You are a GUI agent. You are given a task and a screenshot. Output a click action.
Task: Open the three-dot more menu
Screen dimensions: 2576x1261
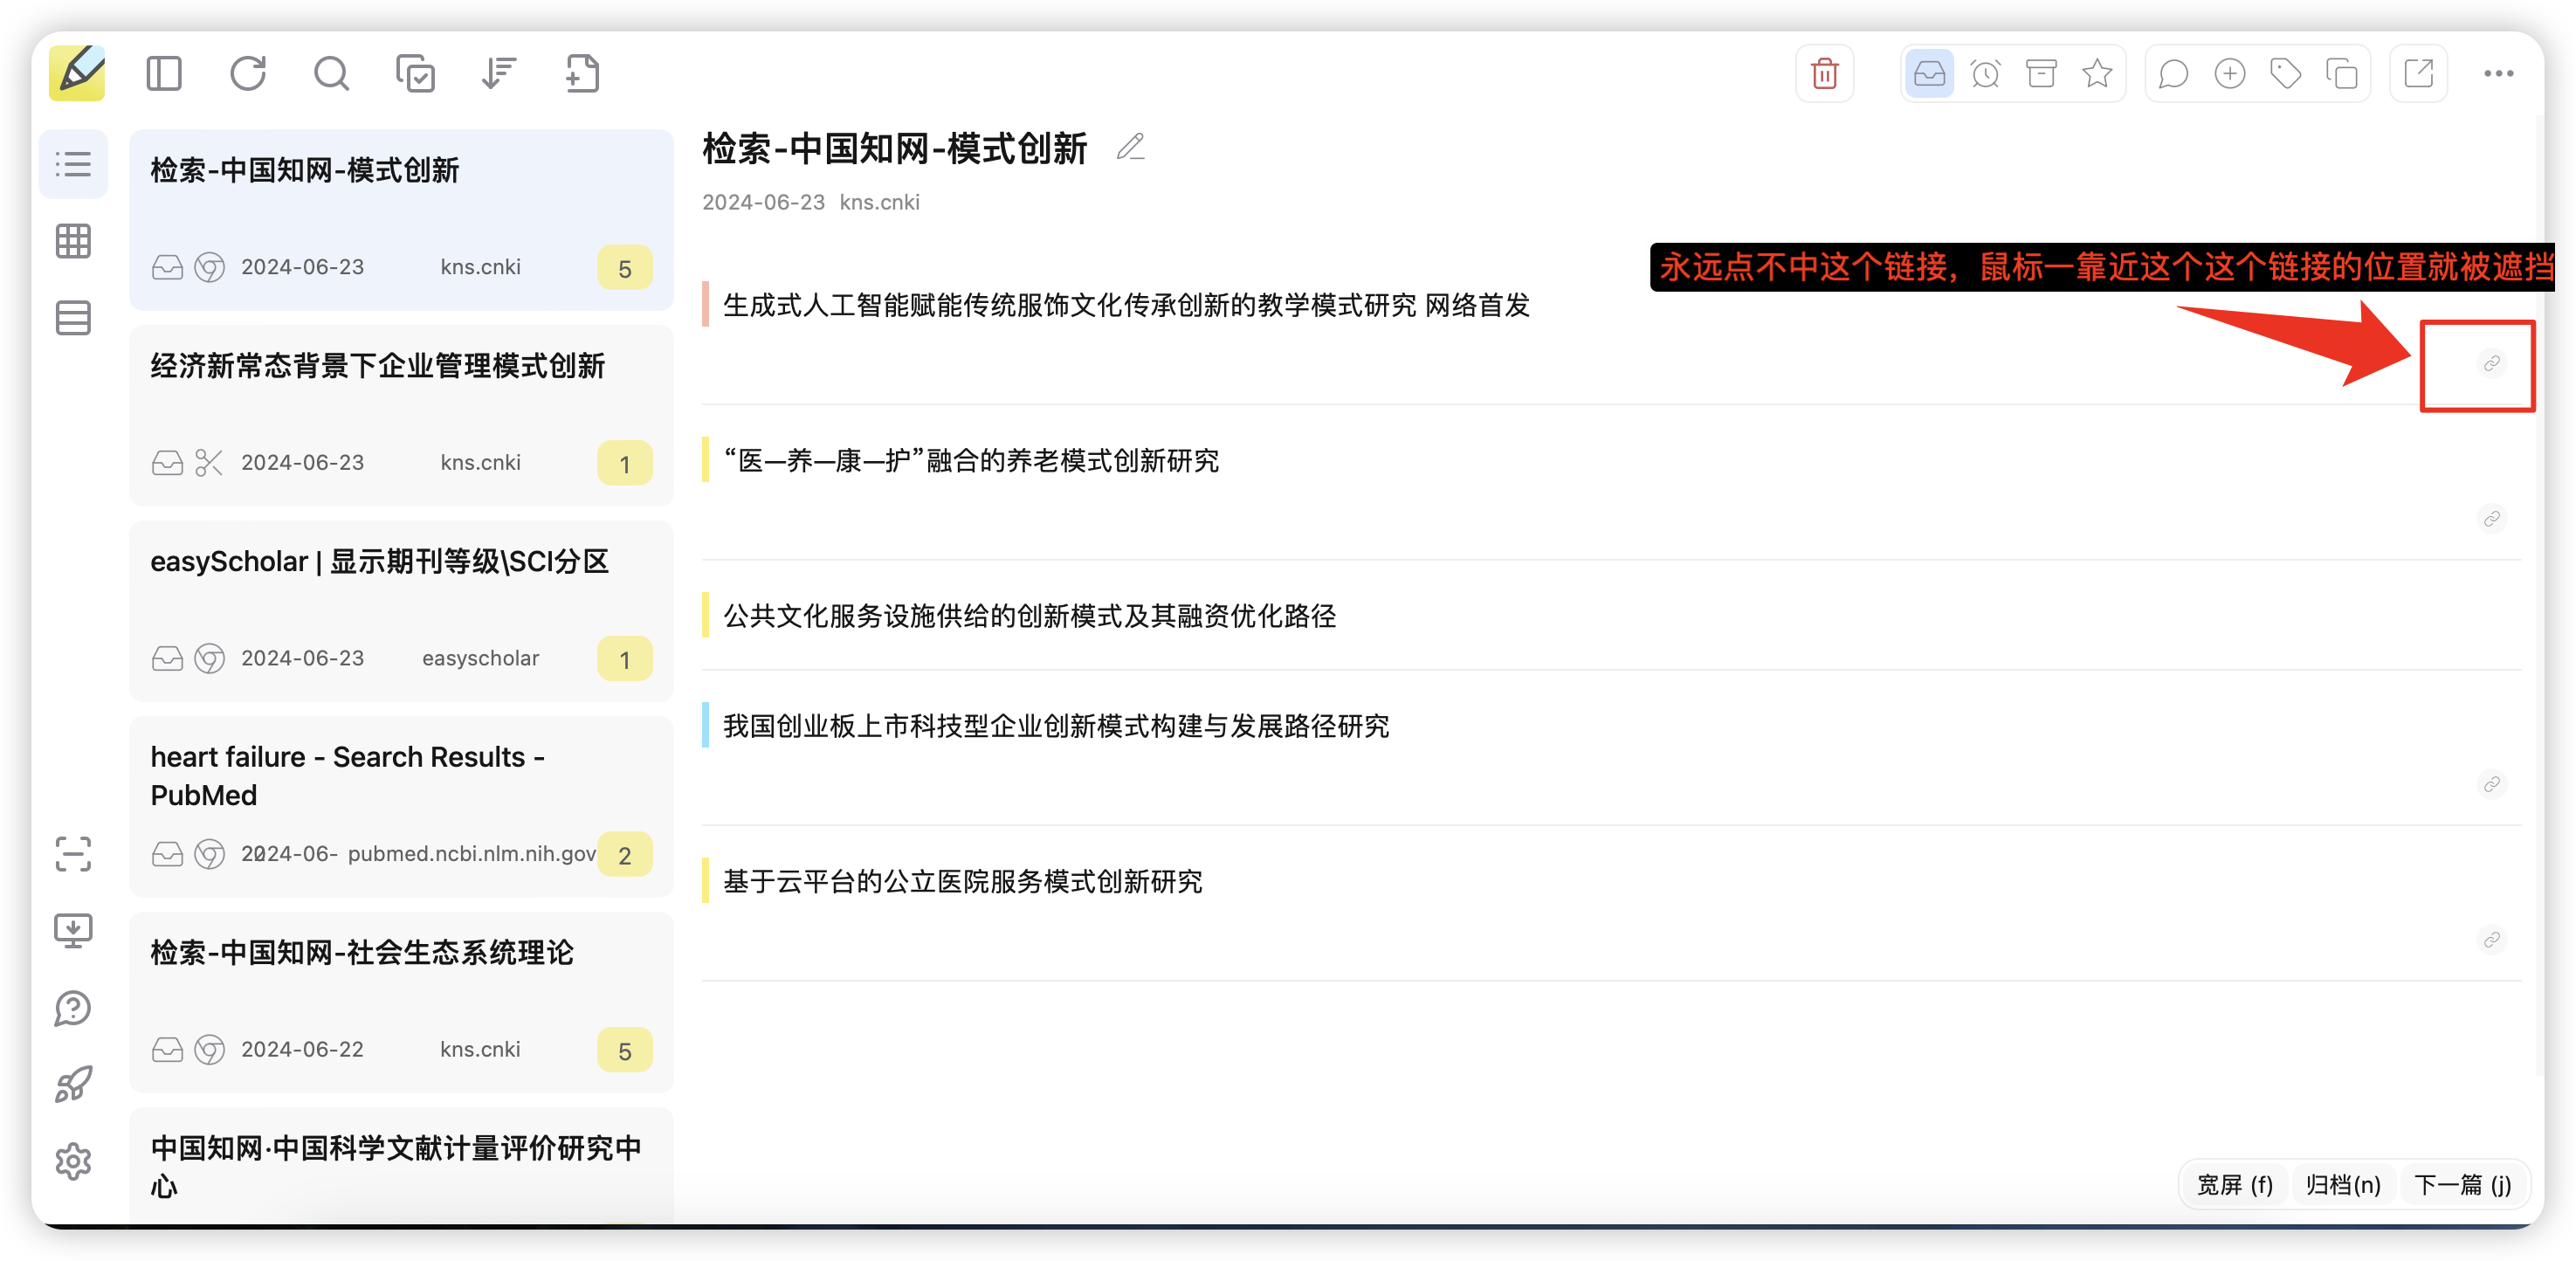coord(2499,73)
